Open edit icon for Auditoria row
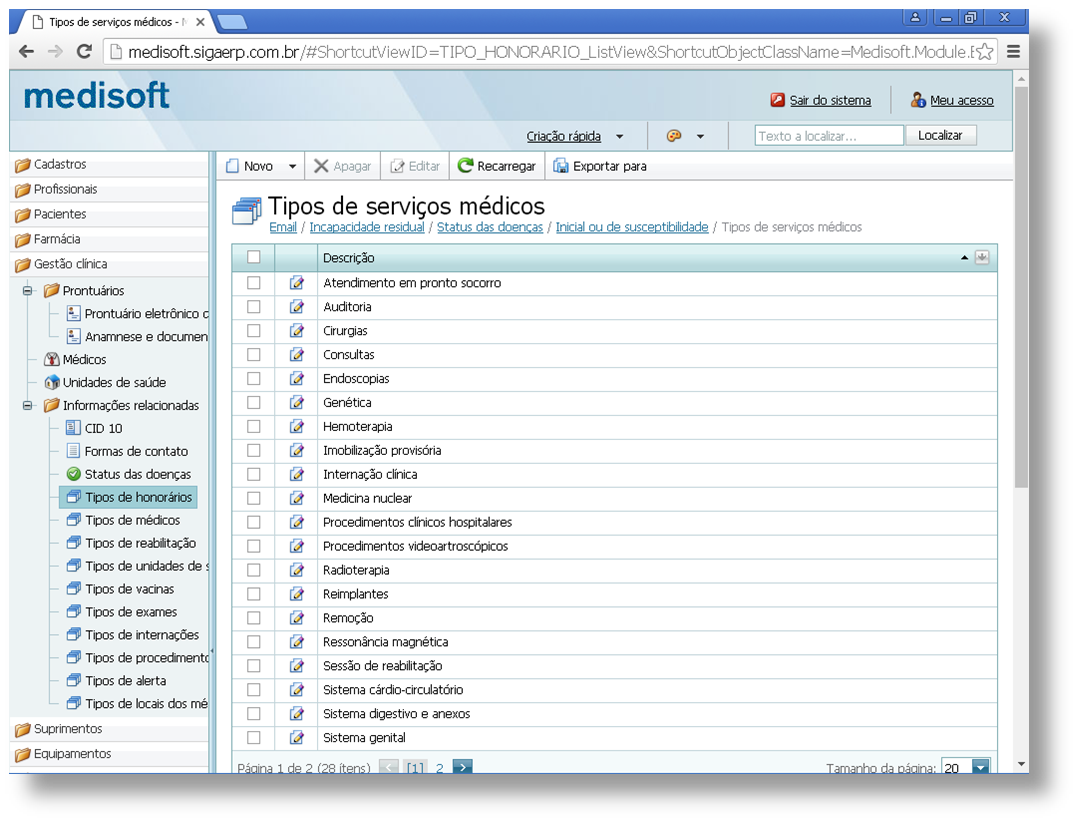 [296, 307]
